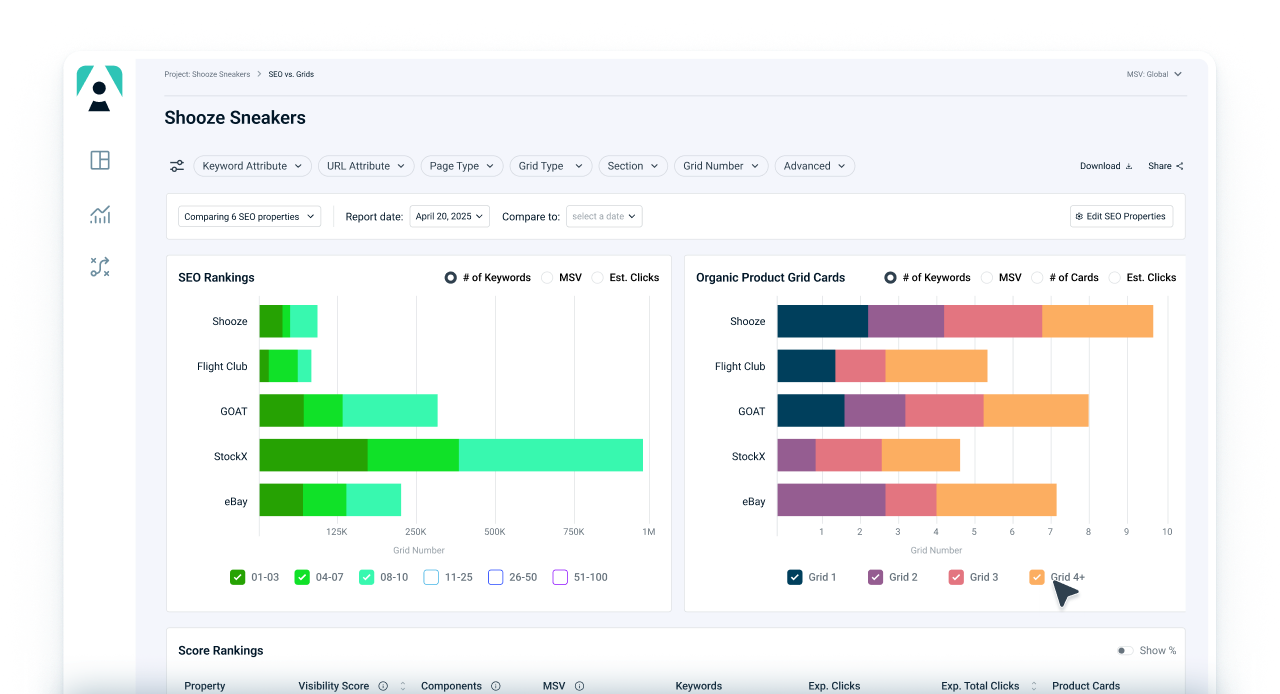Image resolution: width=1280 pixels, height=694 pixels.
Task: Click the Keywords column header
Action: pos(699,686)
